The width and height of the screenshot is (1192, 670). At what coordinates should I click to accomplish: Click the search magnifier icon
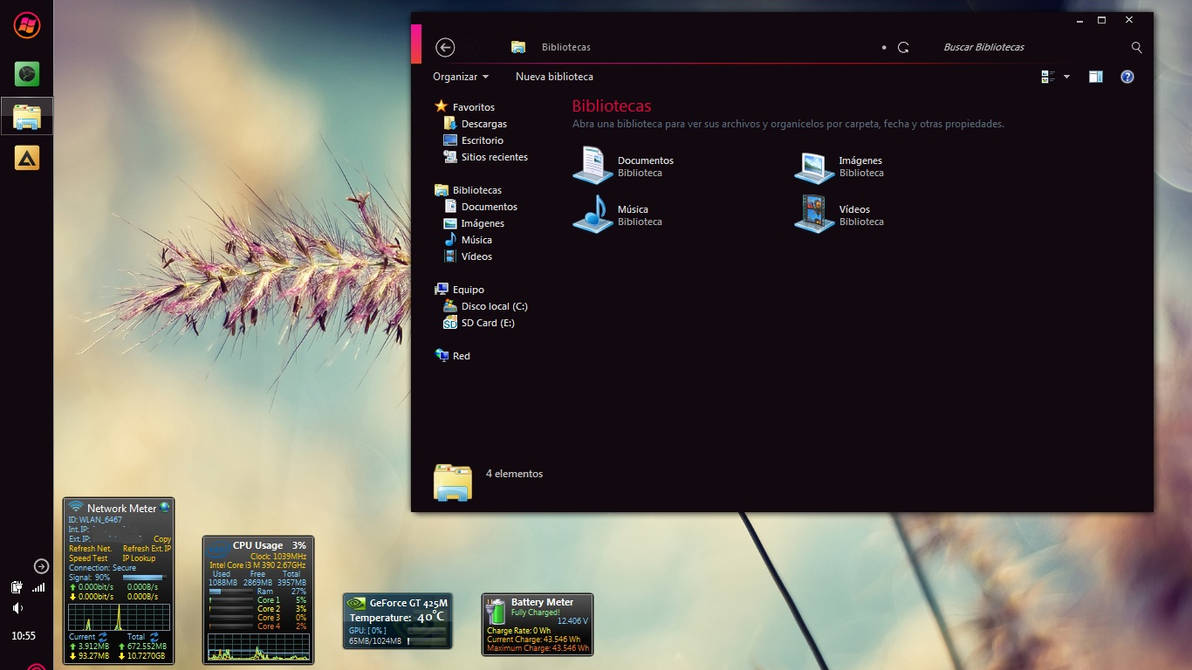1137,47
